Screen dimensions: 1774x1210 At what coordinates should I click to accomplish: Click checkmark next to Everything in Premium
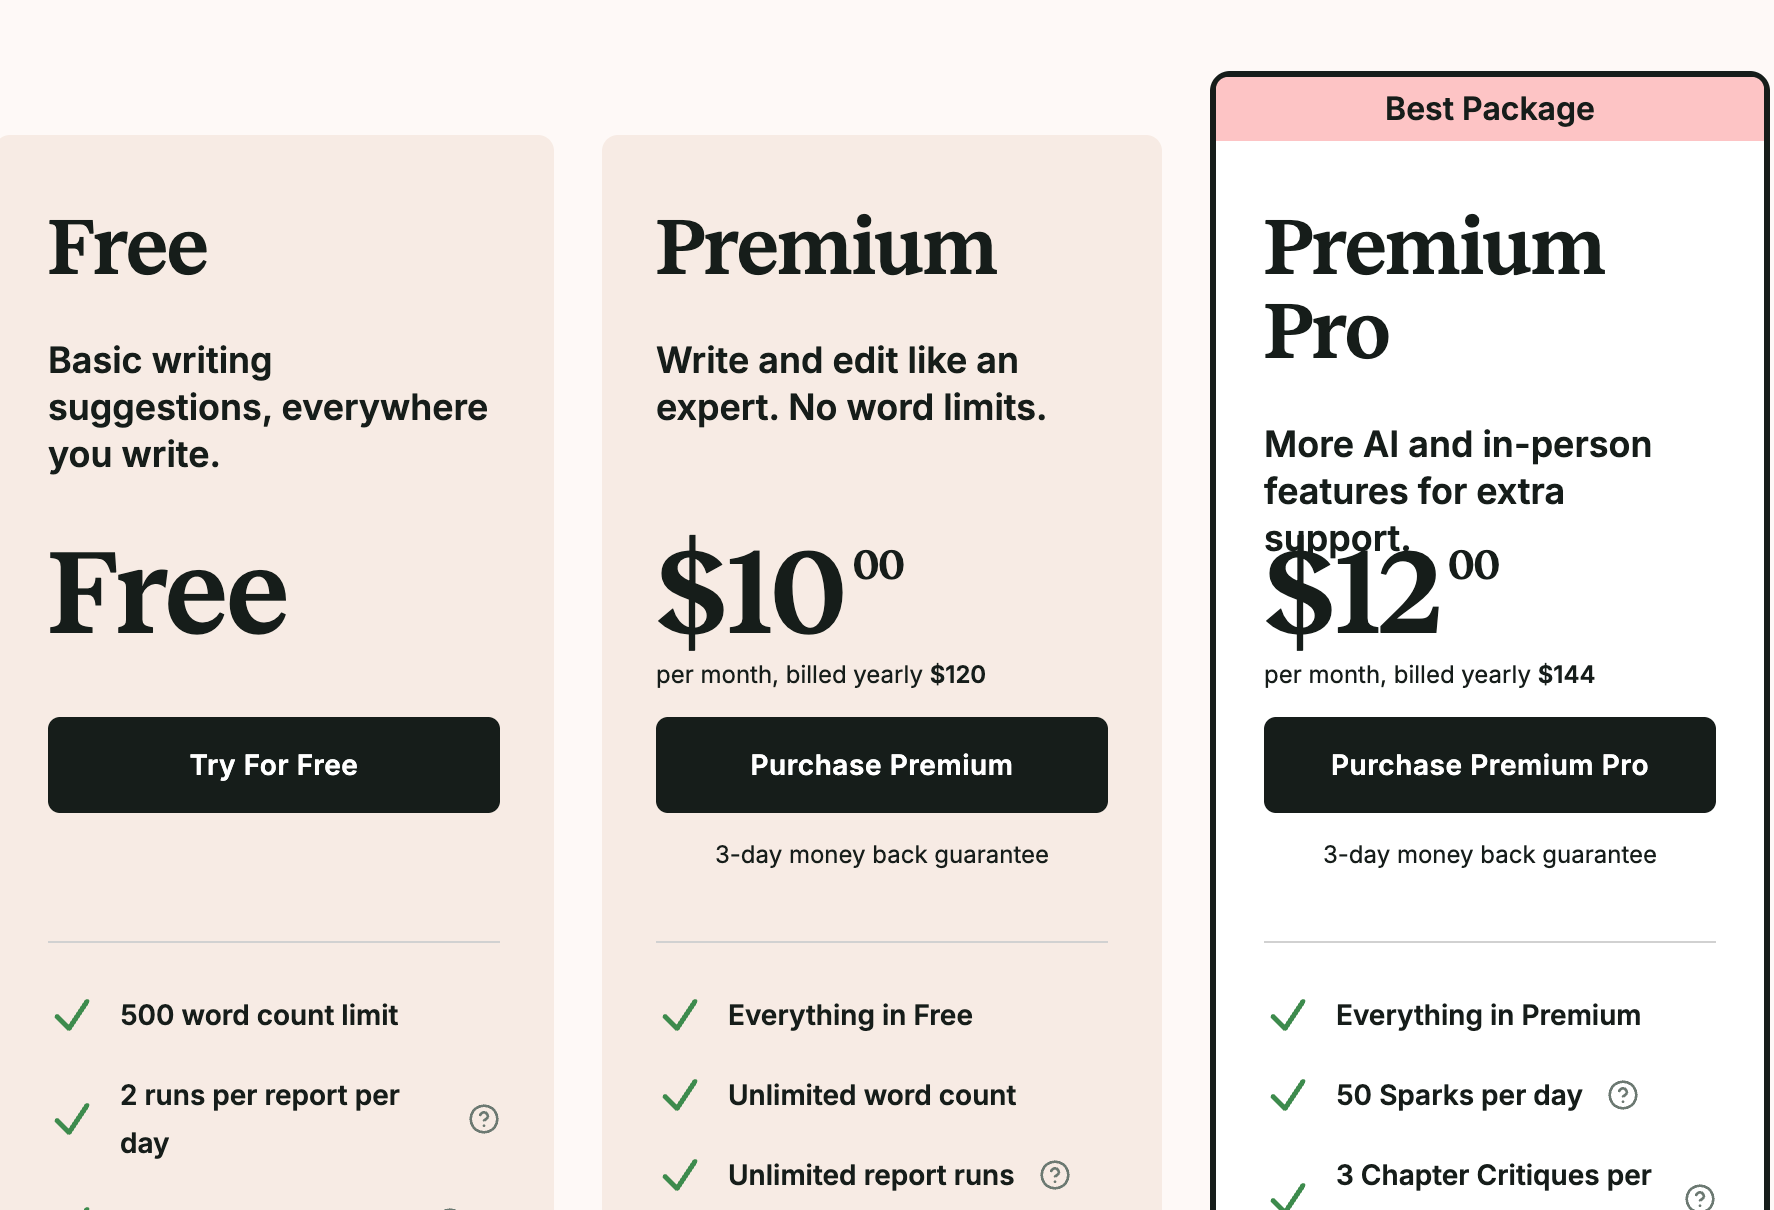[x=1288, y=1015]
